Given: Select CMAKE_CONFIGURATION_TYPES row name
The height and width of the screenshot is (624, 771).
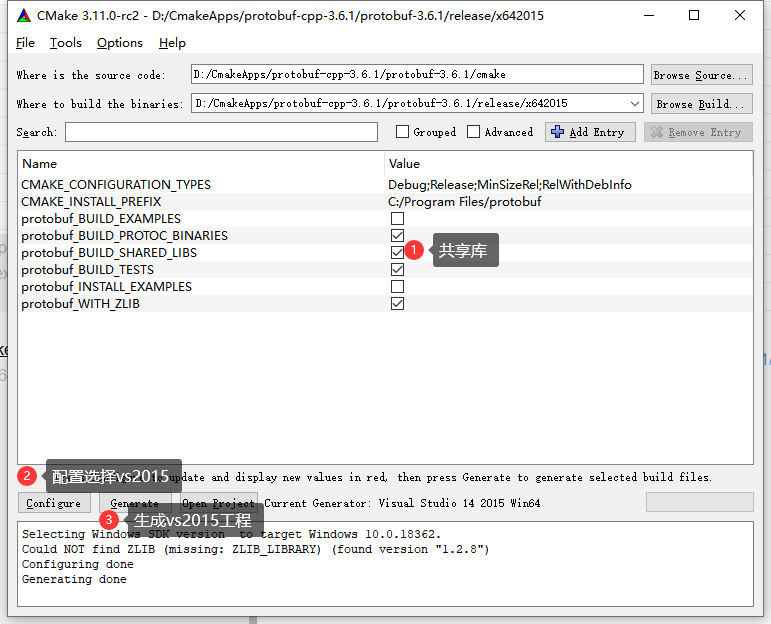Looking at the screenshot, I should (116, 185).
